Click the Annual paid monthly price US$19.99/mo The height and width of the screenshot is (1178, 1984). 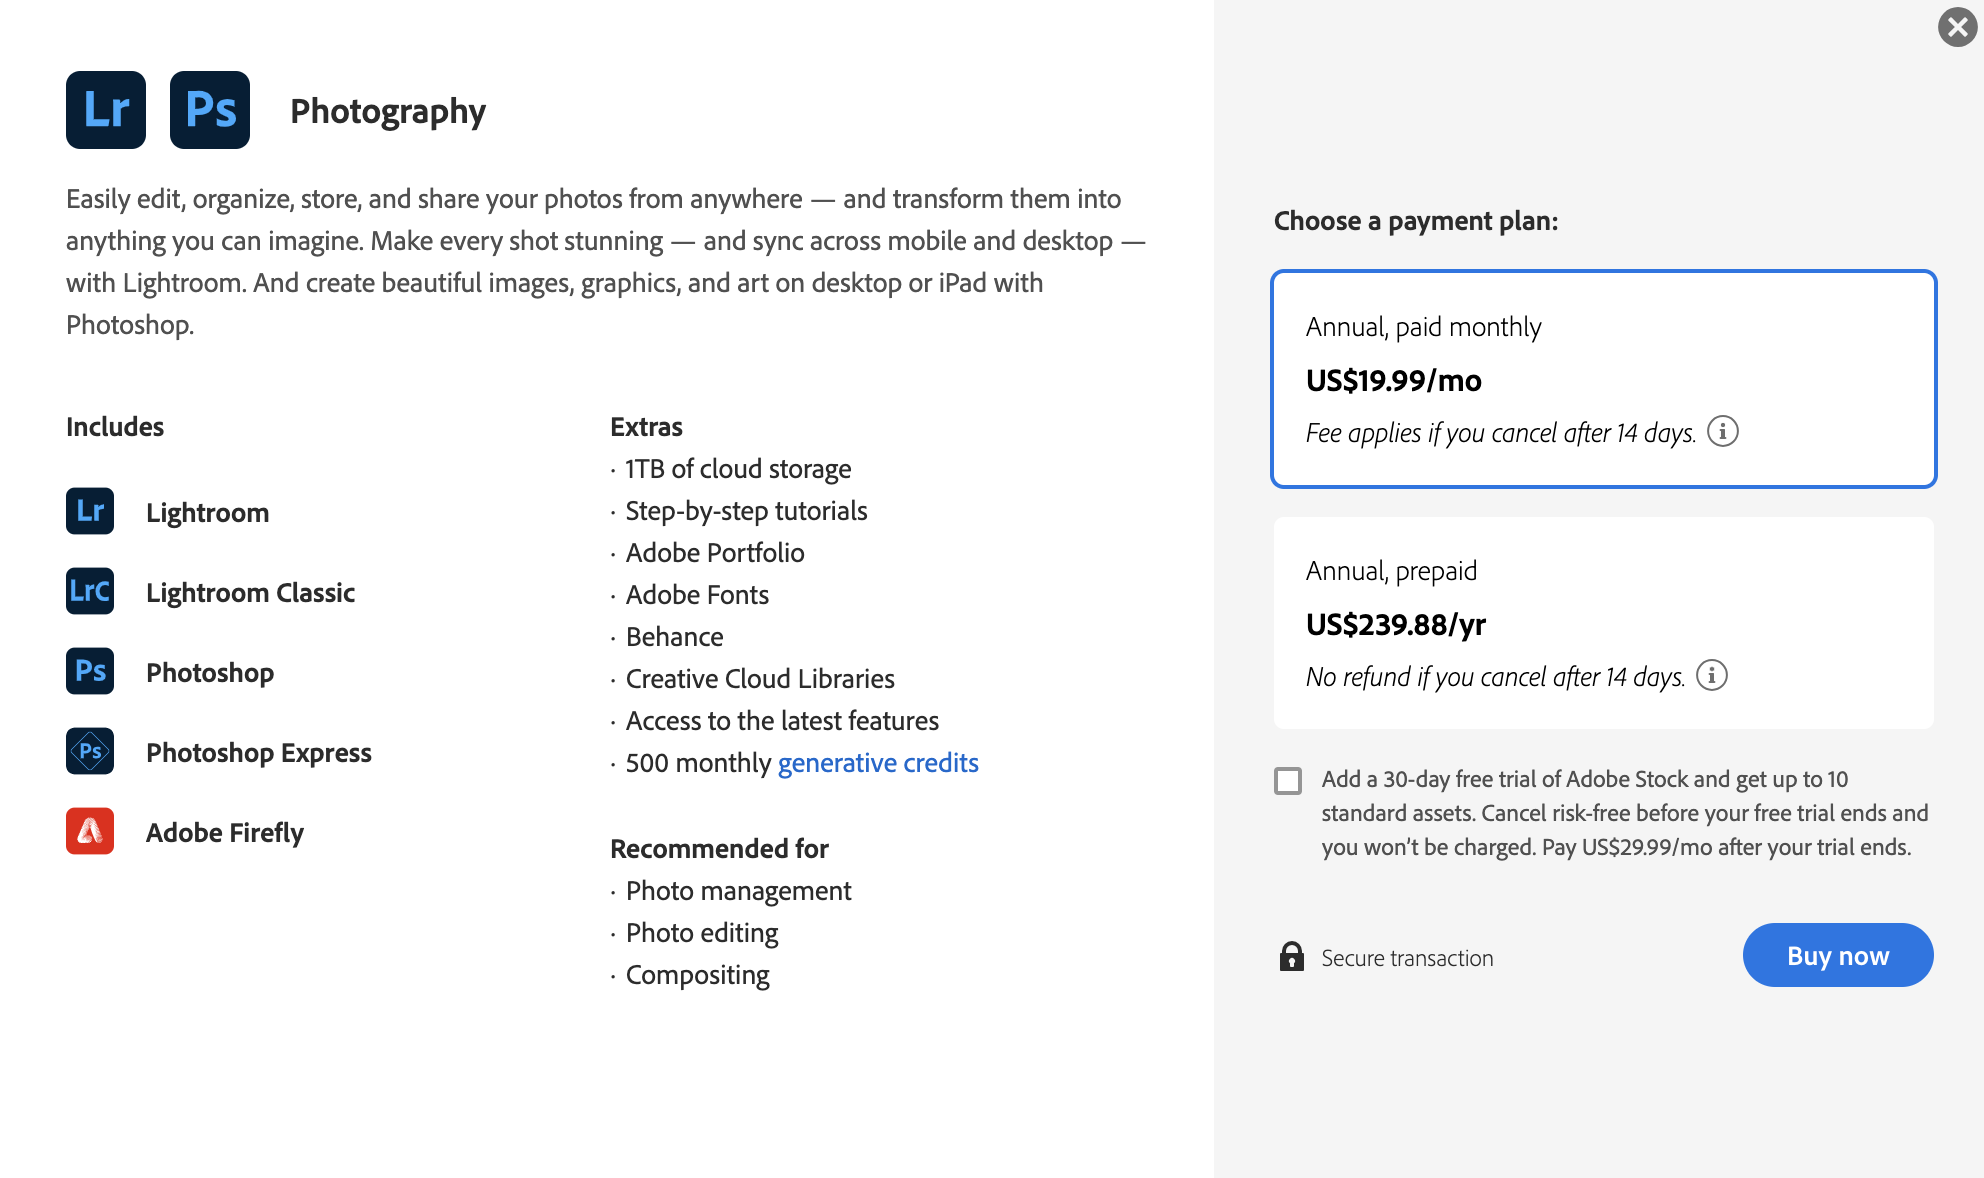(x=1394, y=380)
